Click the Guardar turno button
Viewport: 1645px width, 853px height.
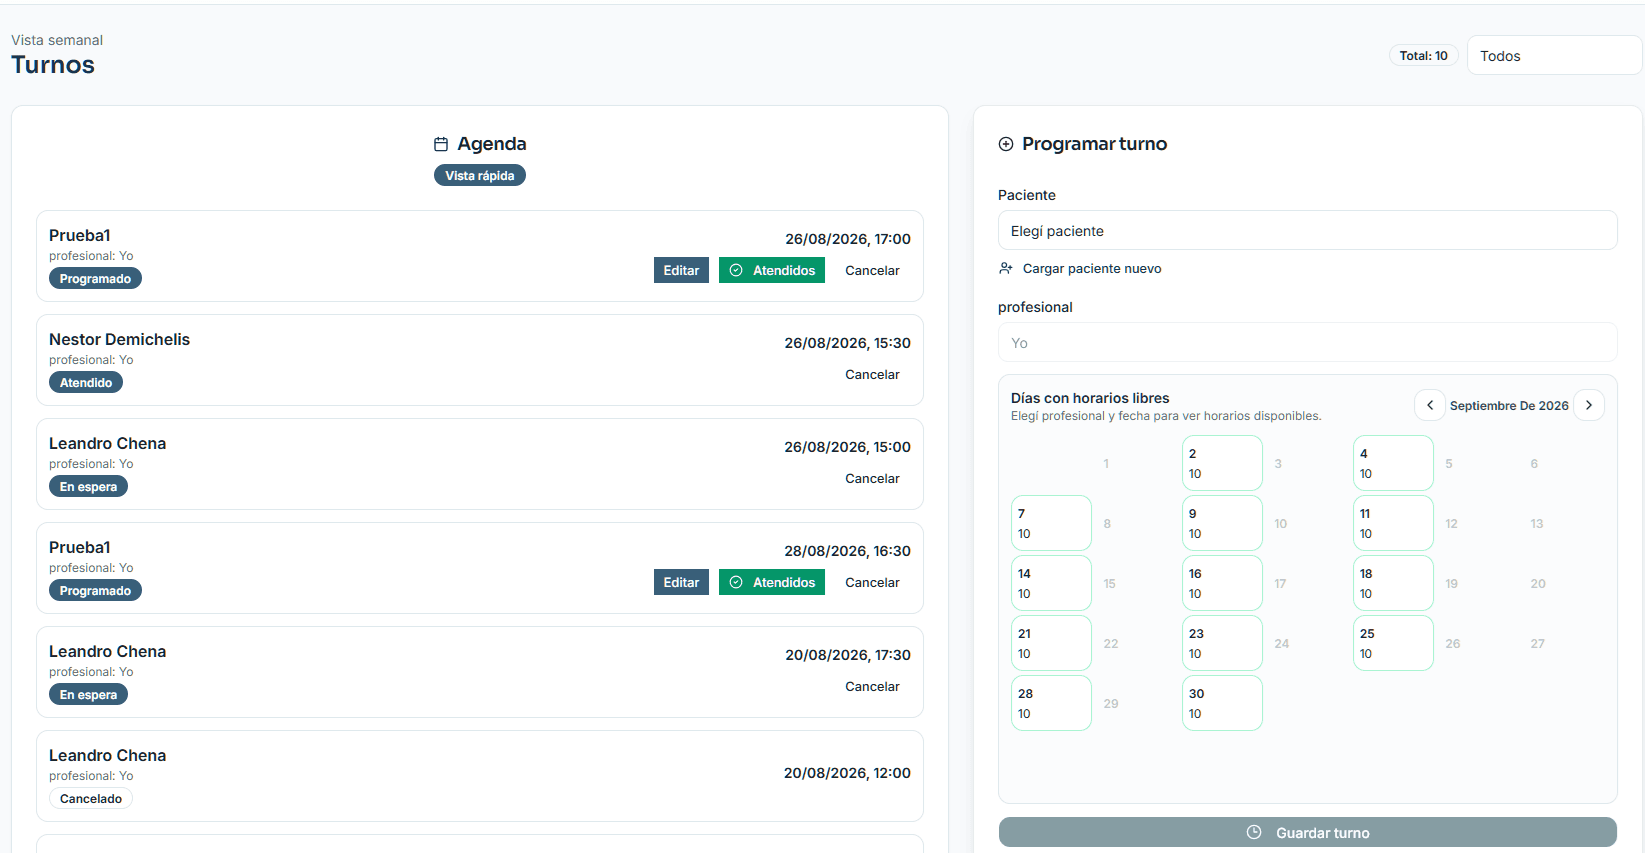1307,832
